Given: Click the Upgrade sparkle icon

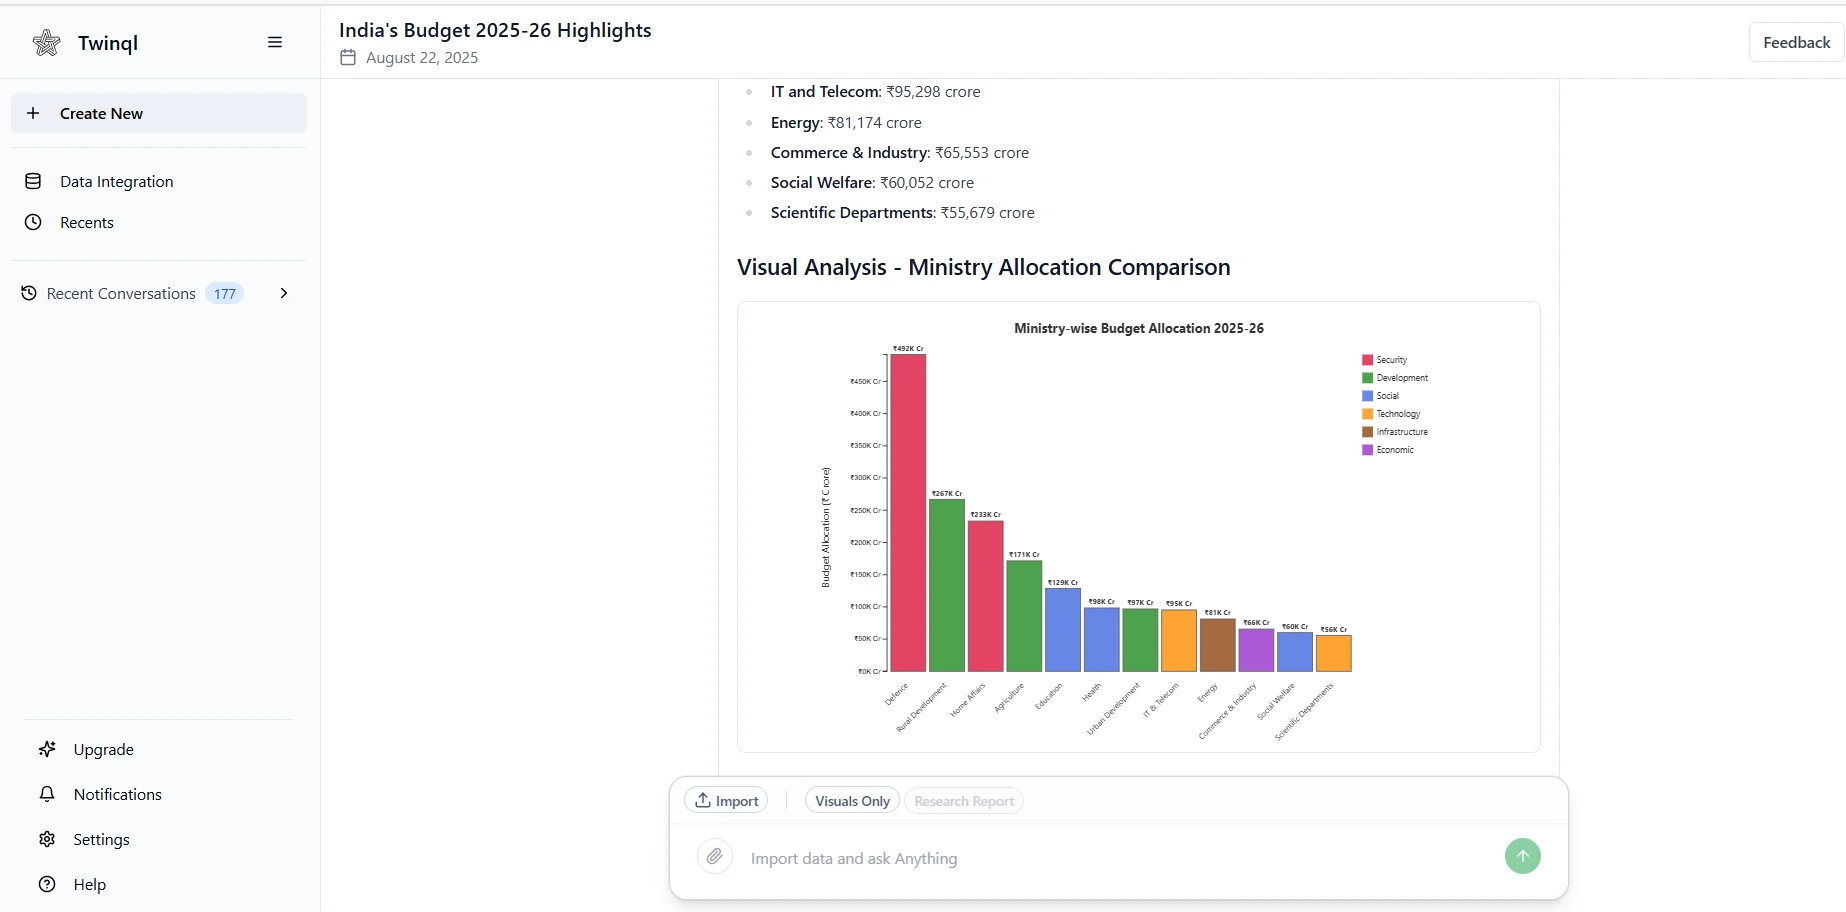Looking at the screenshot, I should coord(47,749).
